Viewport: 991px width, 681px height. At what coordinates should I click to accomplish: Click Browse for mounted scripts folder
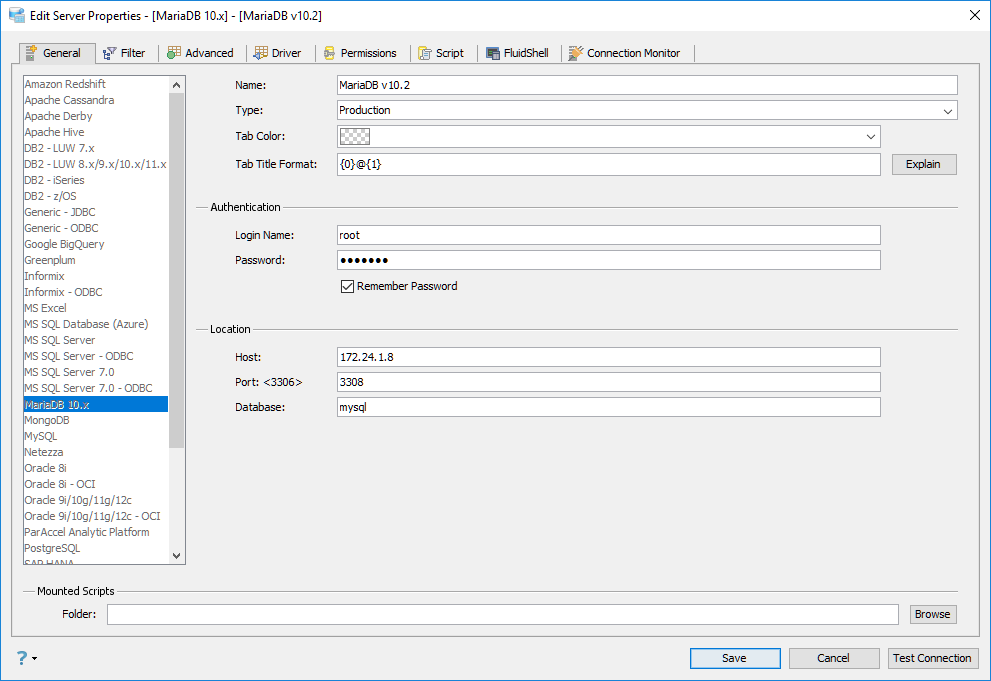click(933, 614)
